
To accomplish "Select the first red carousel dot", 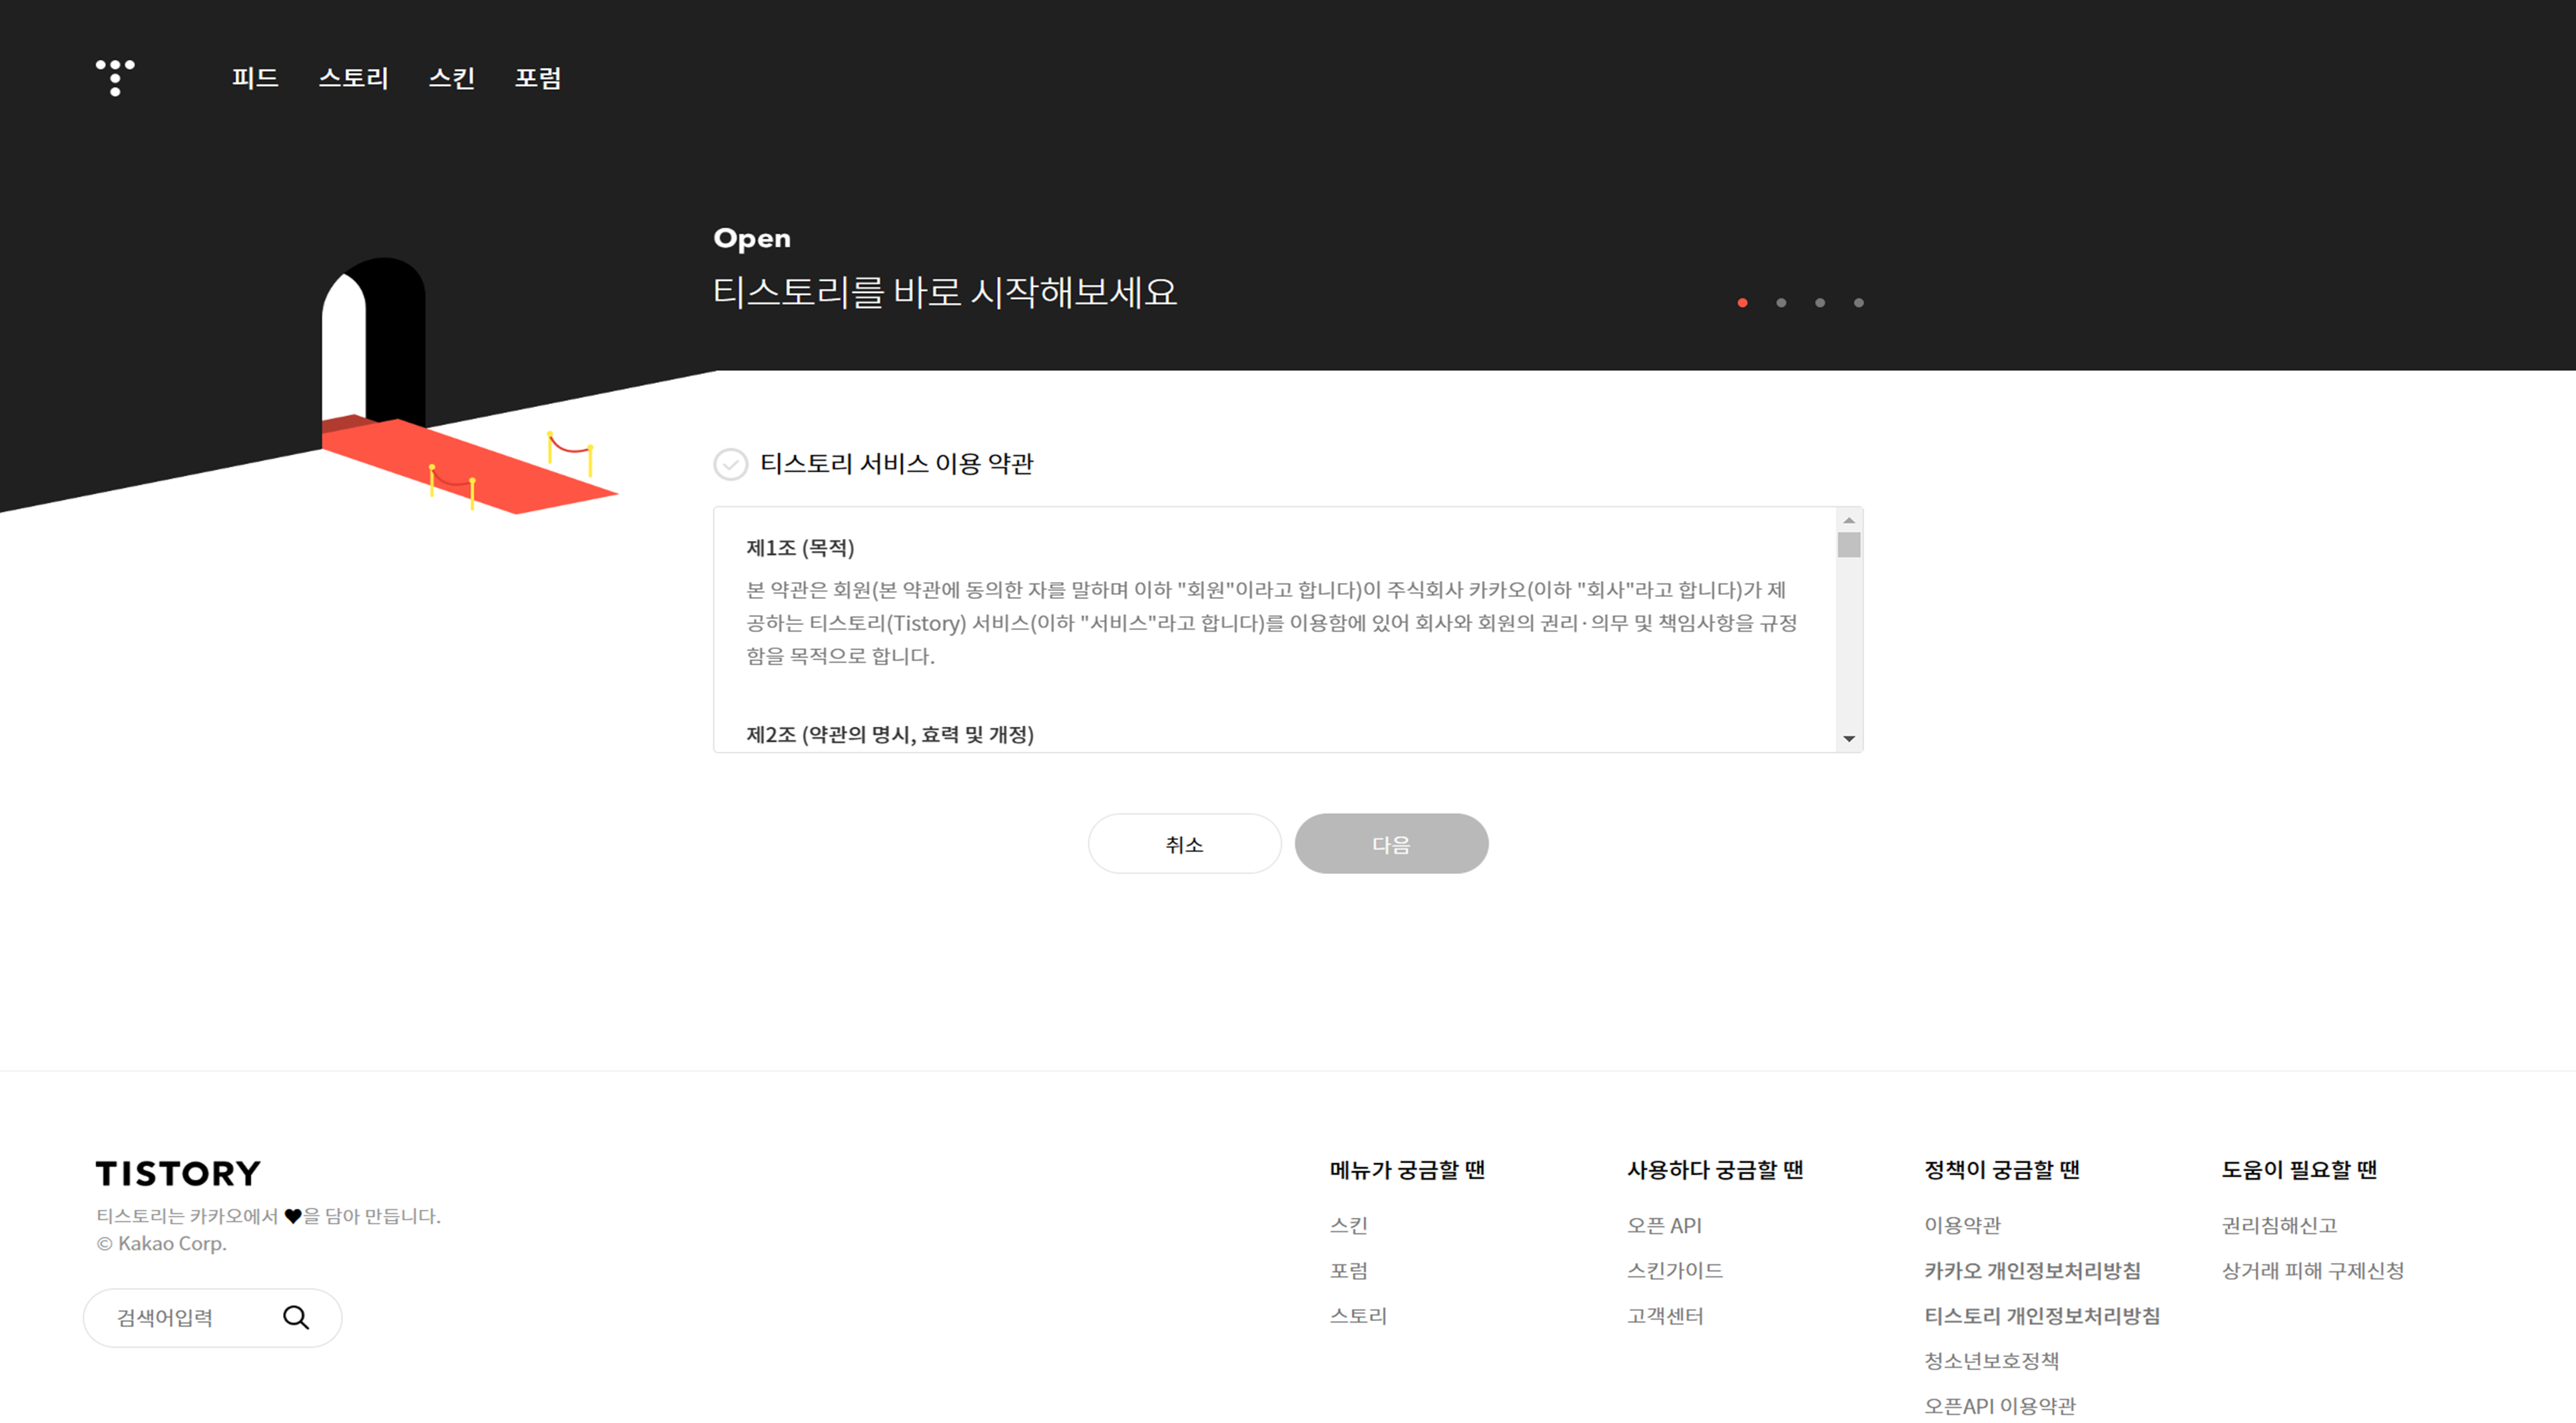I will tap(1742, 303).
